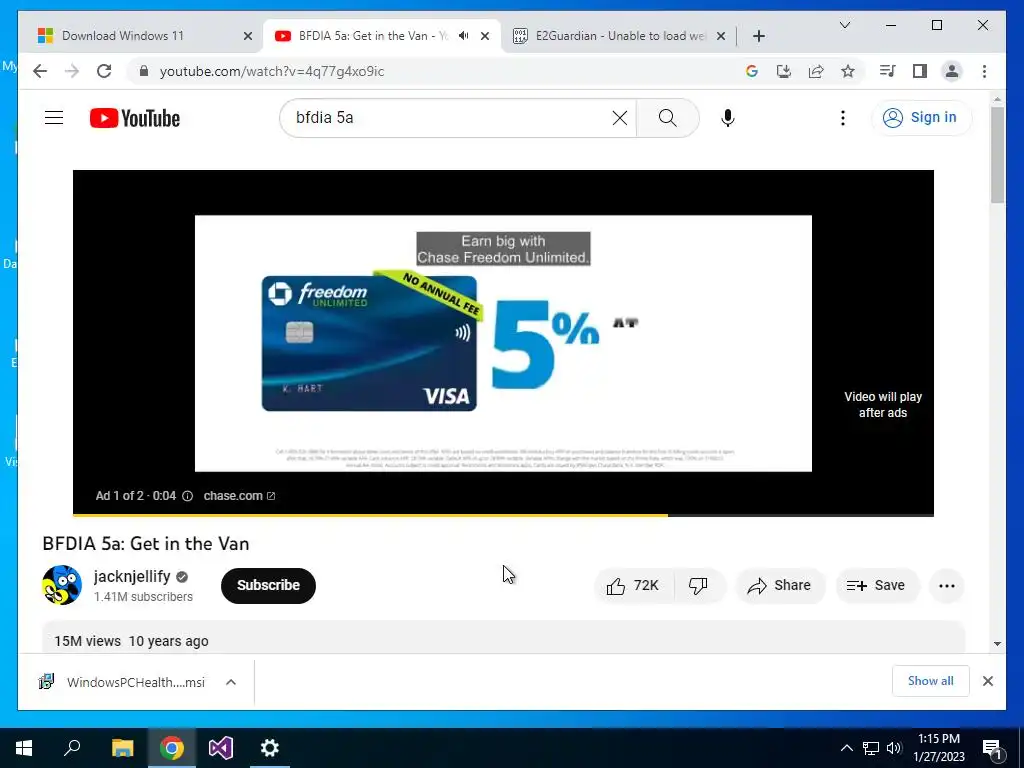
Task: Click the ad info icon
Action: 187,496
